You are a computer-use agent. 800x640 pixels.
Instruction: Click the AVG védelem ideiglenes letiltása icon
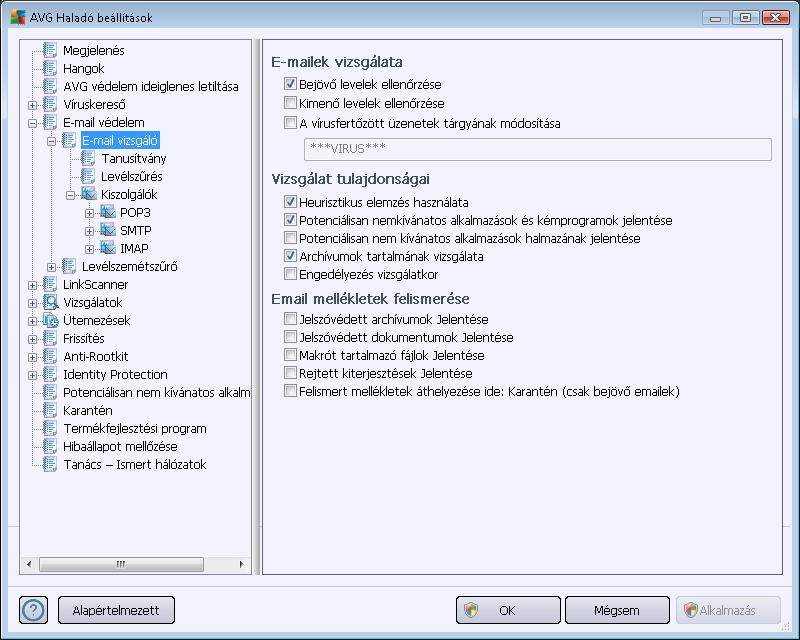50,86
